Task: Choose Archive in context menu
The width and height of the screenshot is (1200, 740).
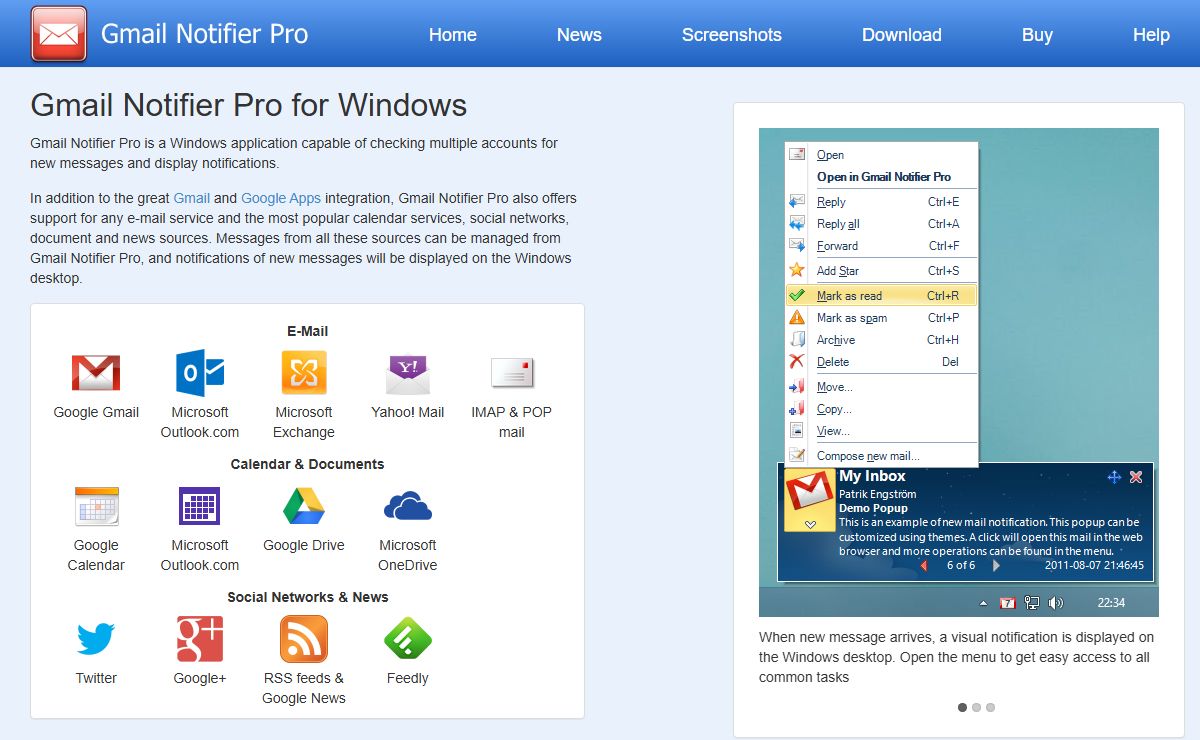Action: click(881, 339)
